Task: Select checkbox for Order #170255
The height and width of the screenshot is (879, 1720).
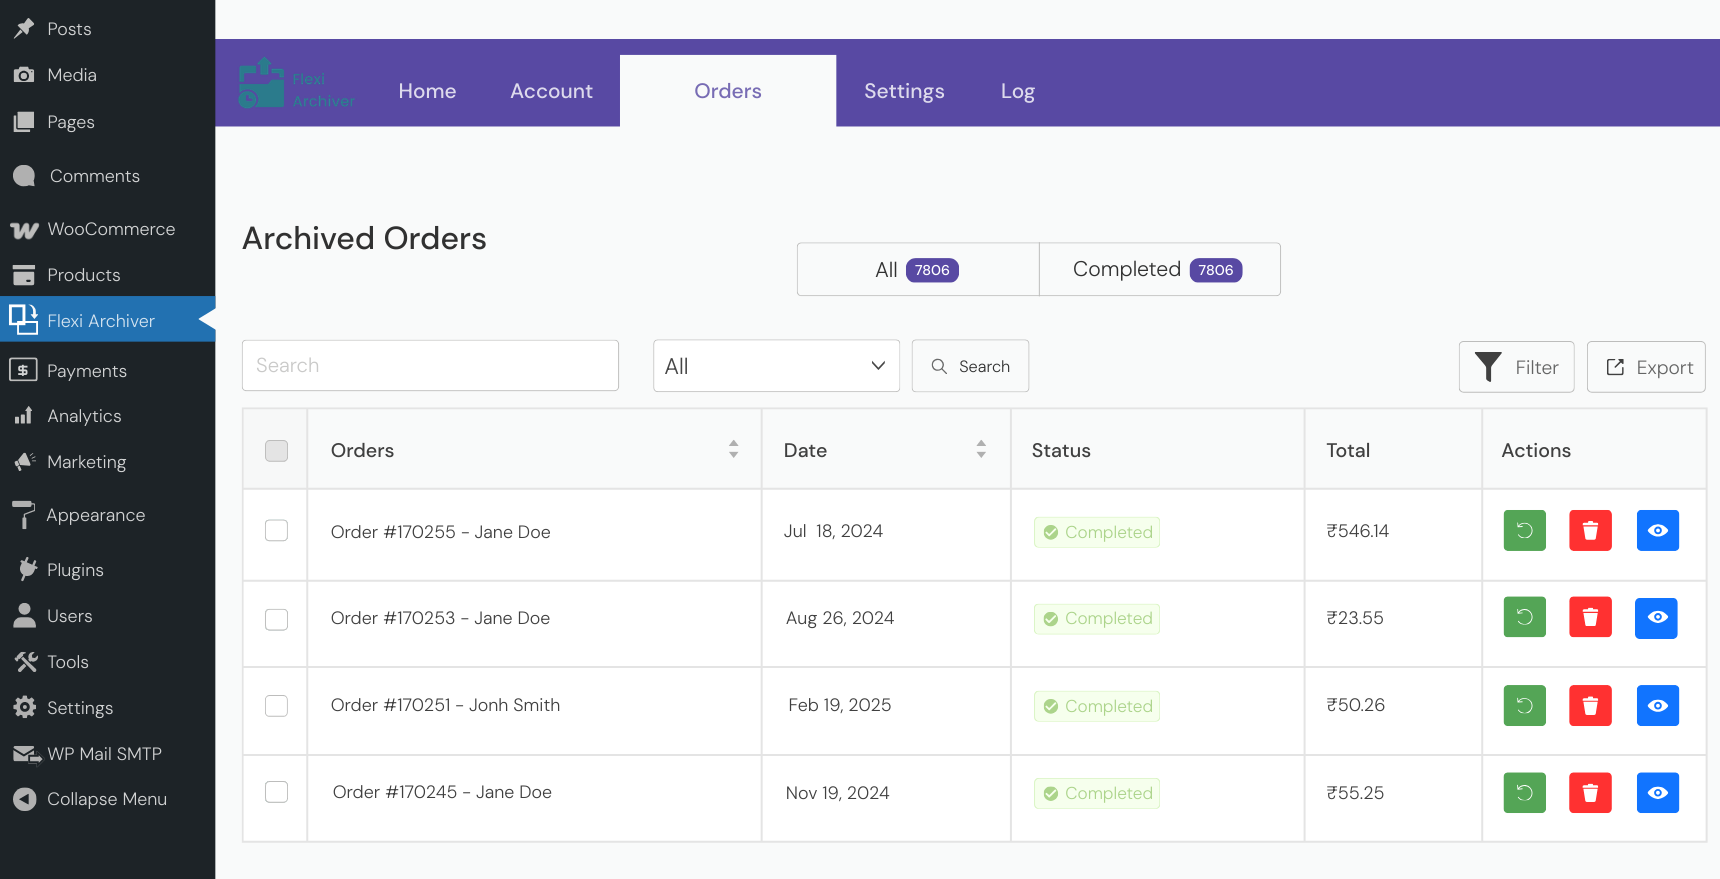Action: (276, 531)
